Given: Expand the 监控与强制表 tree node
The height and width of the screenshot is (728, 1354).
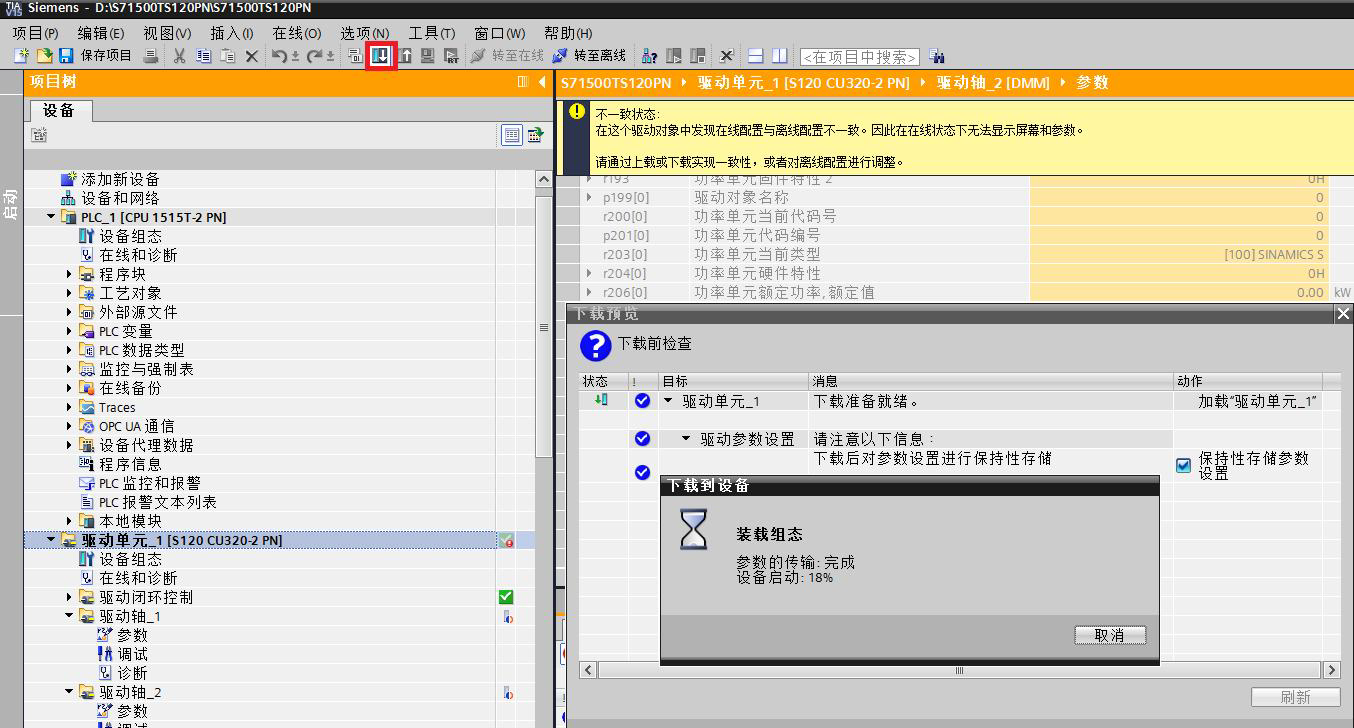Looking at the screenshot, I should [69, 369].
